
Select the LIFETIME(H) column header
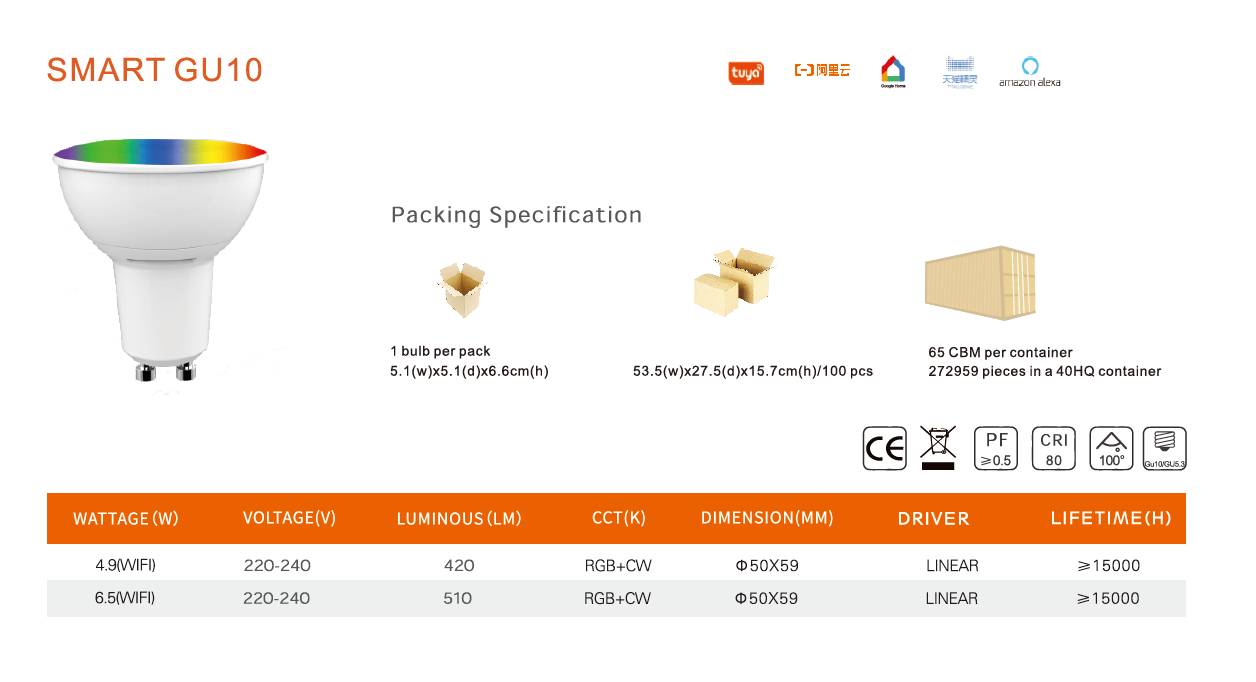click(x=1111, y=518)
